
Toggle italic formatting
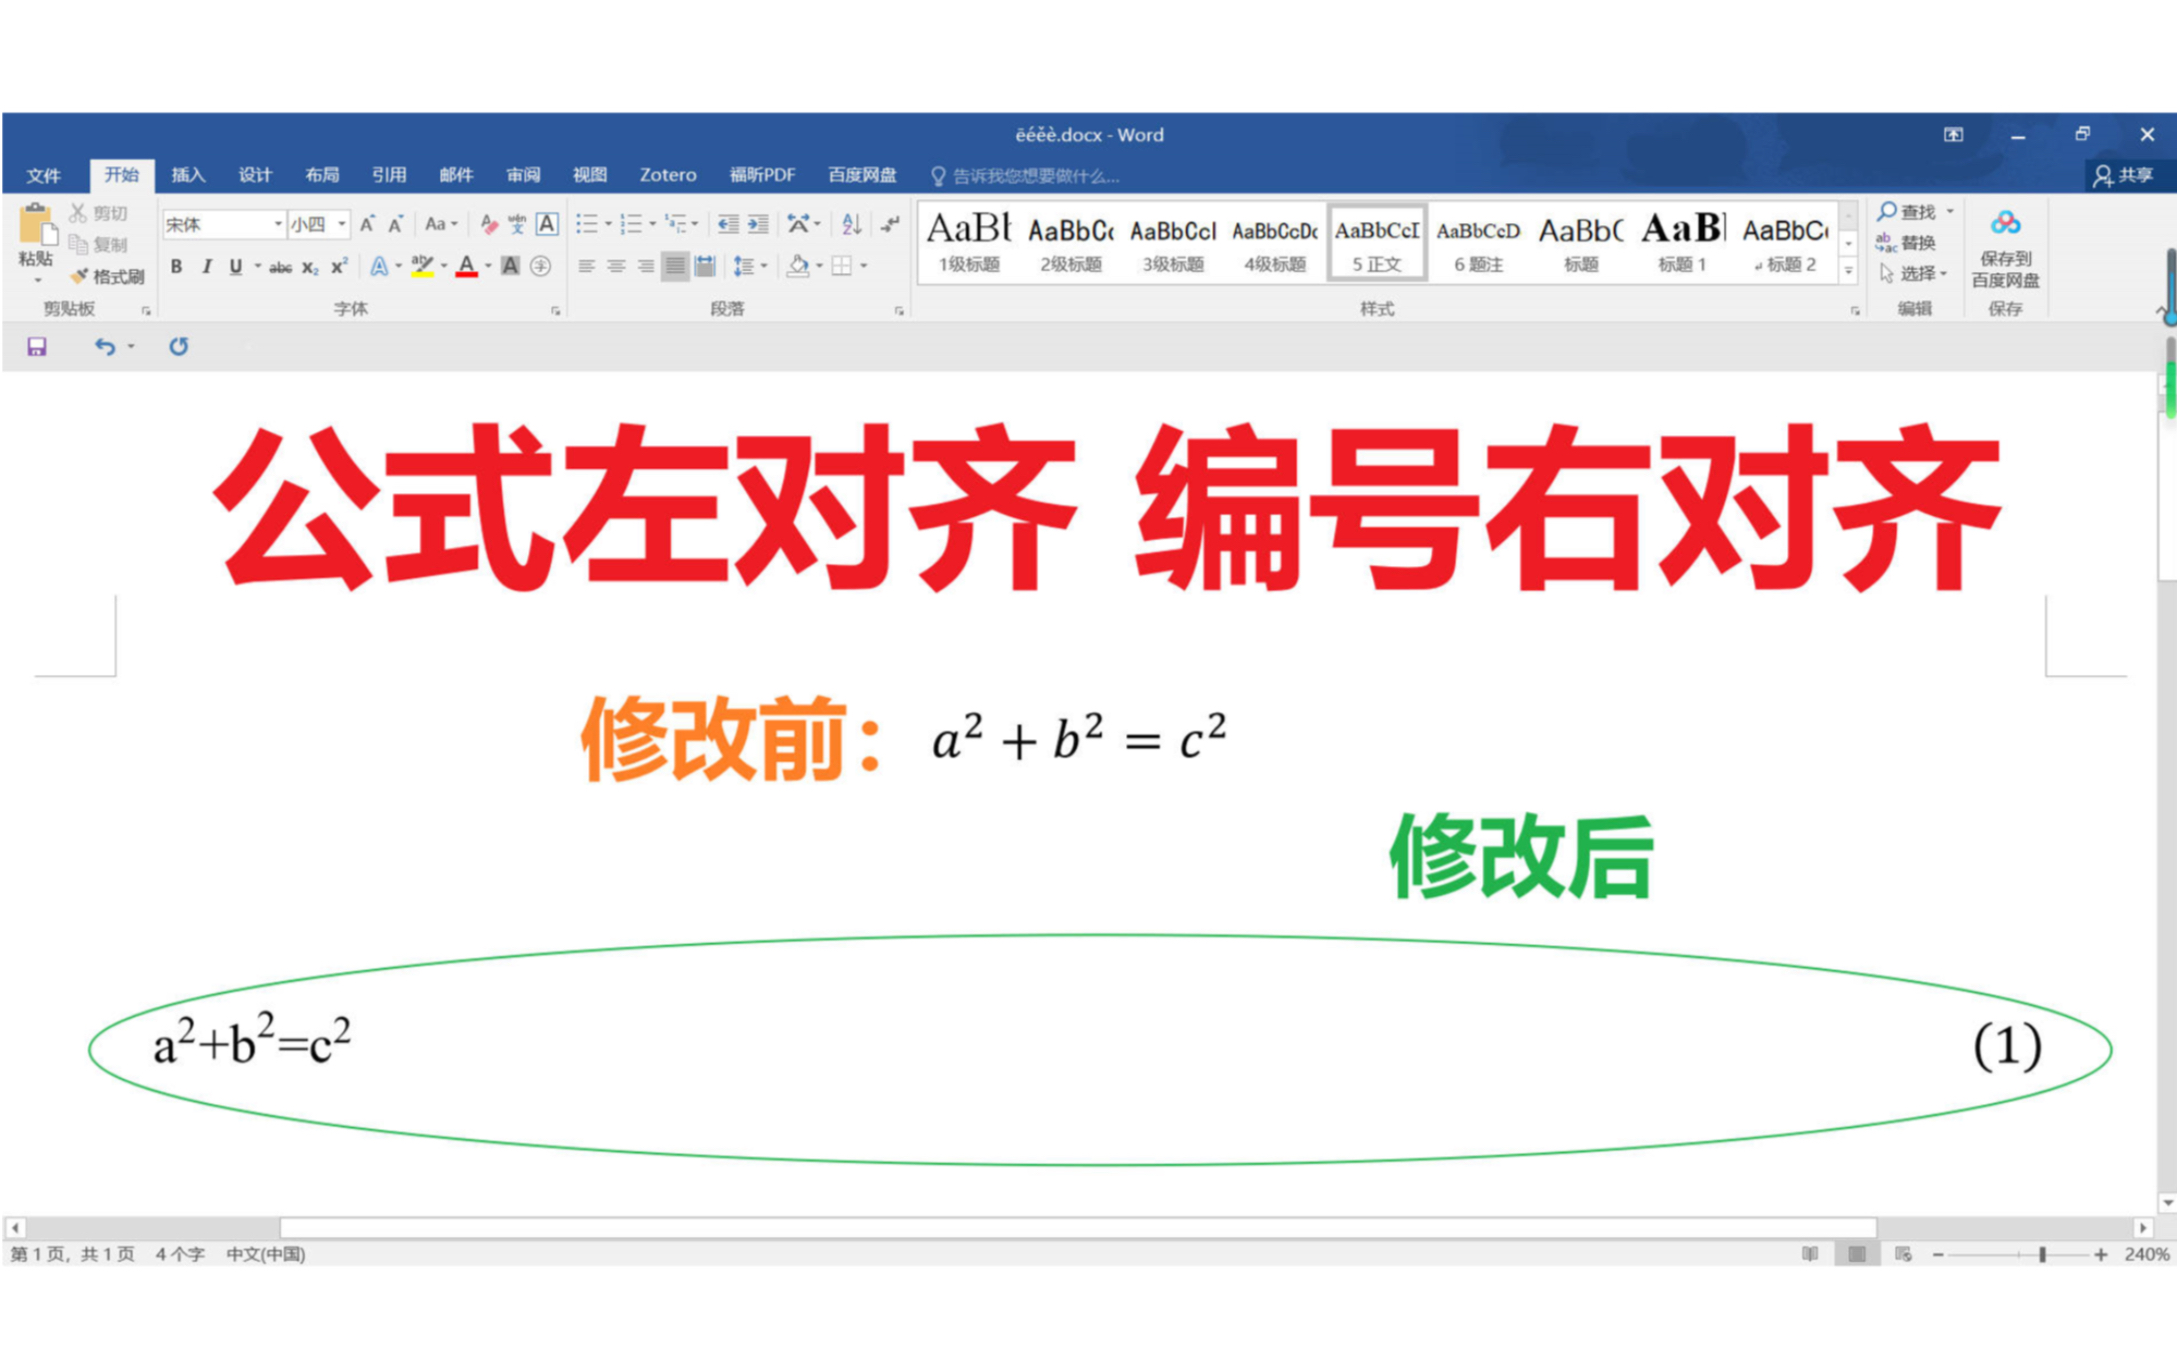[x=208, y=268]
